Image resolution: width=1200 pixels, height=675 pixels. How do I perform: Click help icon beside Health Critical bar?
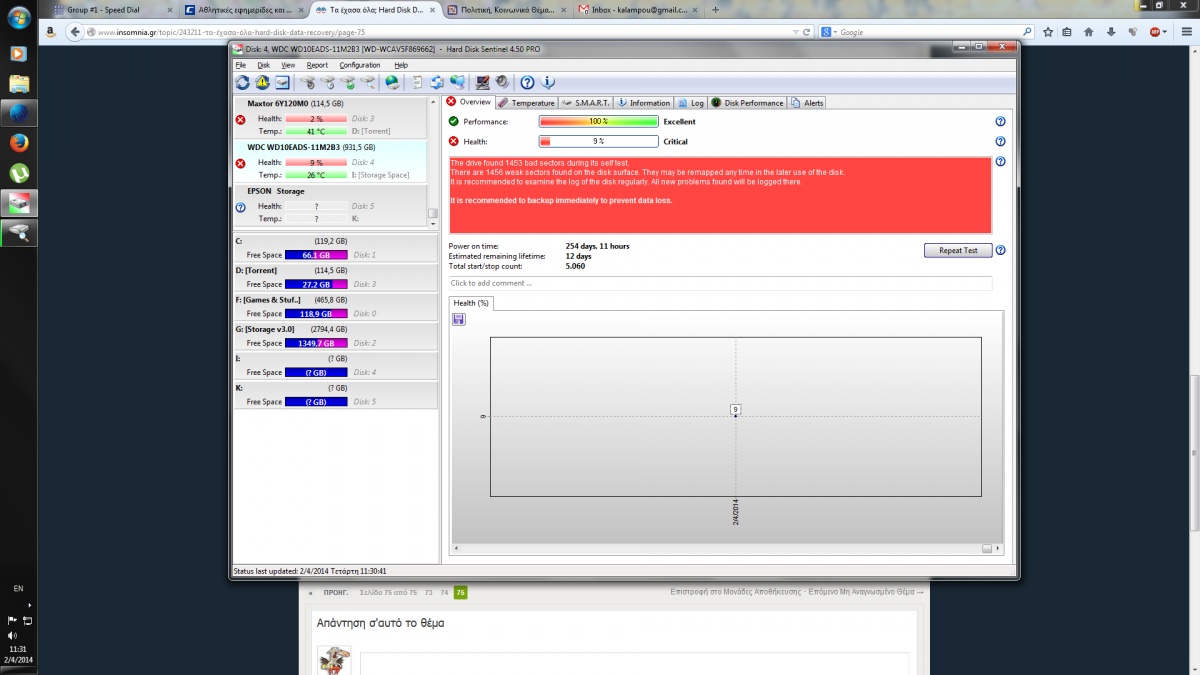[x=1000, y=141]
